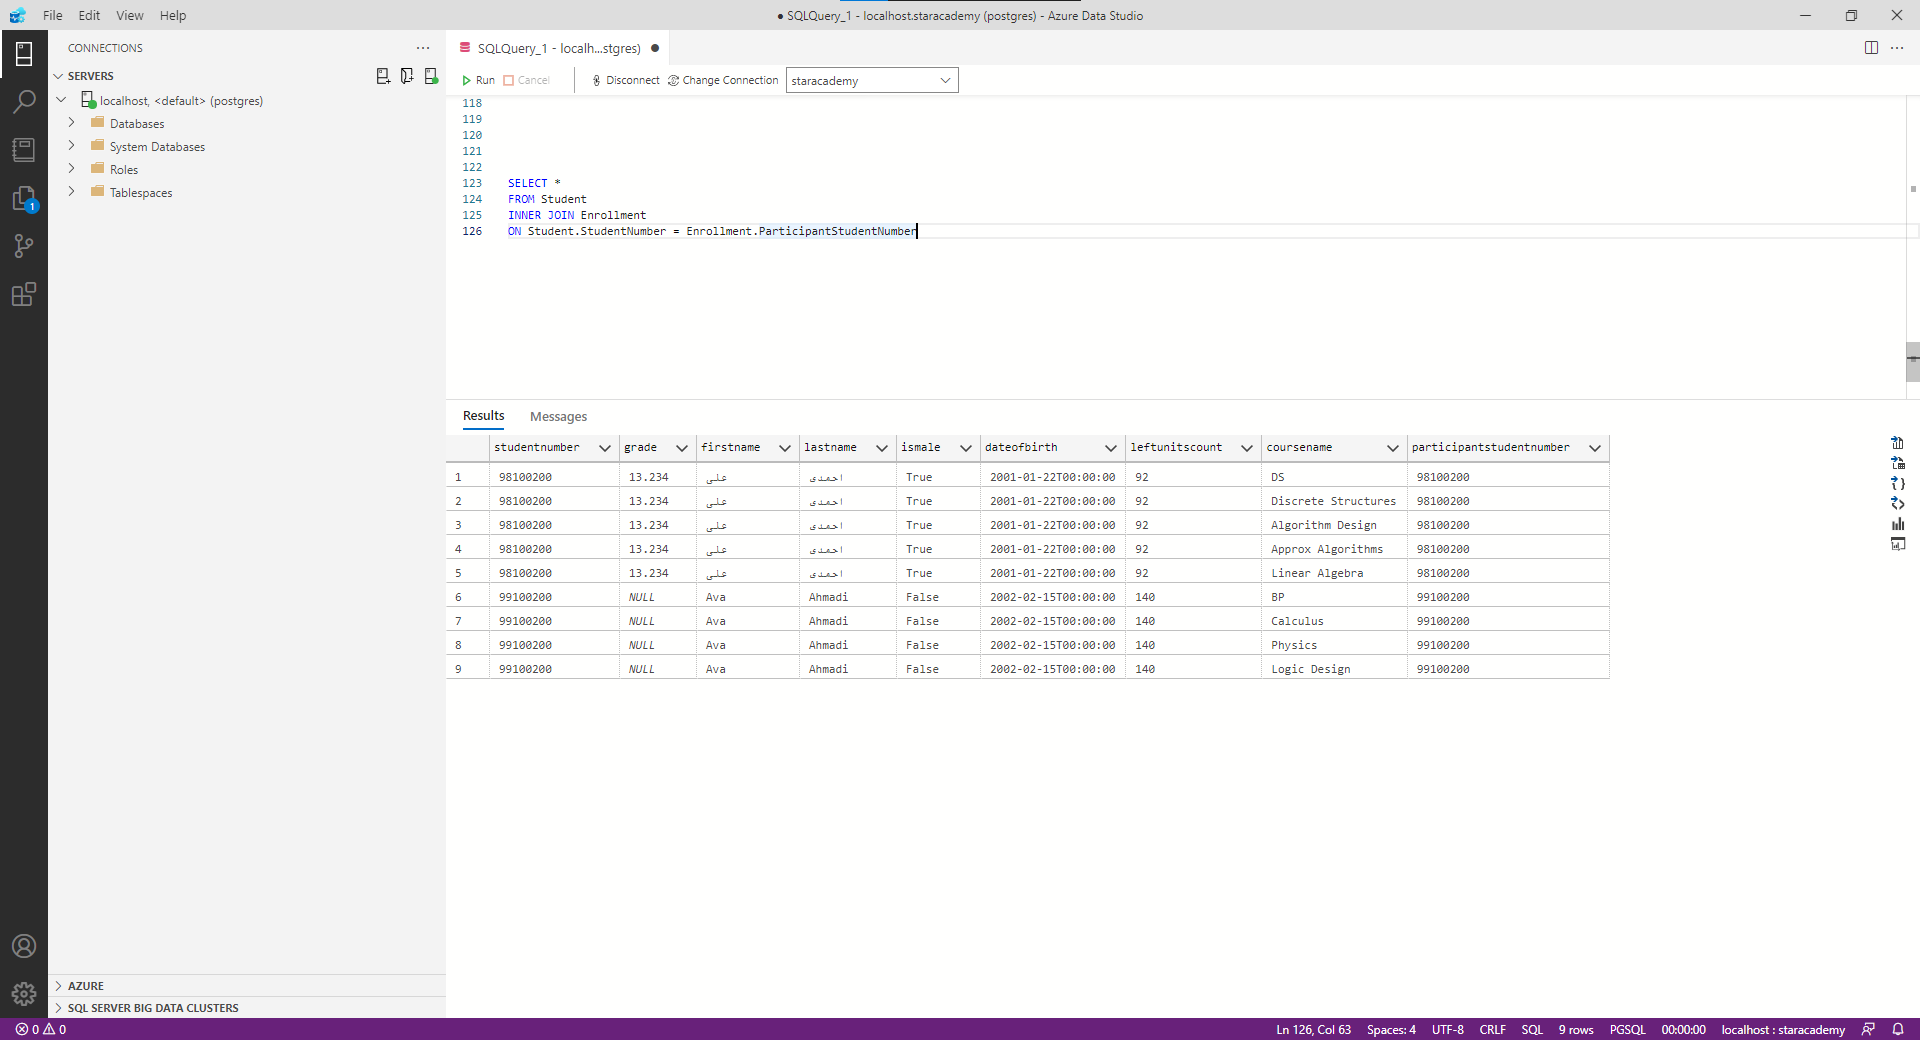
Task: Open filter dropdown for participantstudentnumber column
Action: pos(1595,448)
